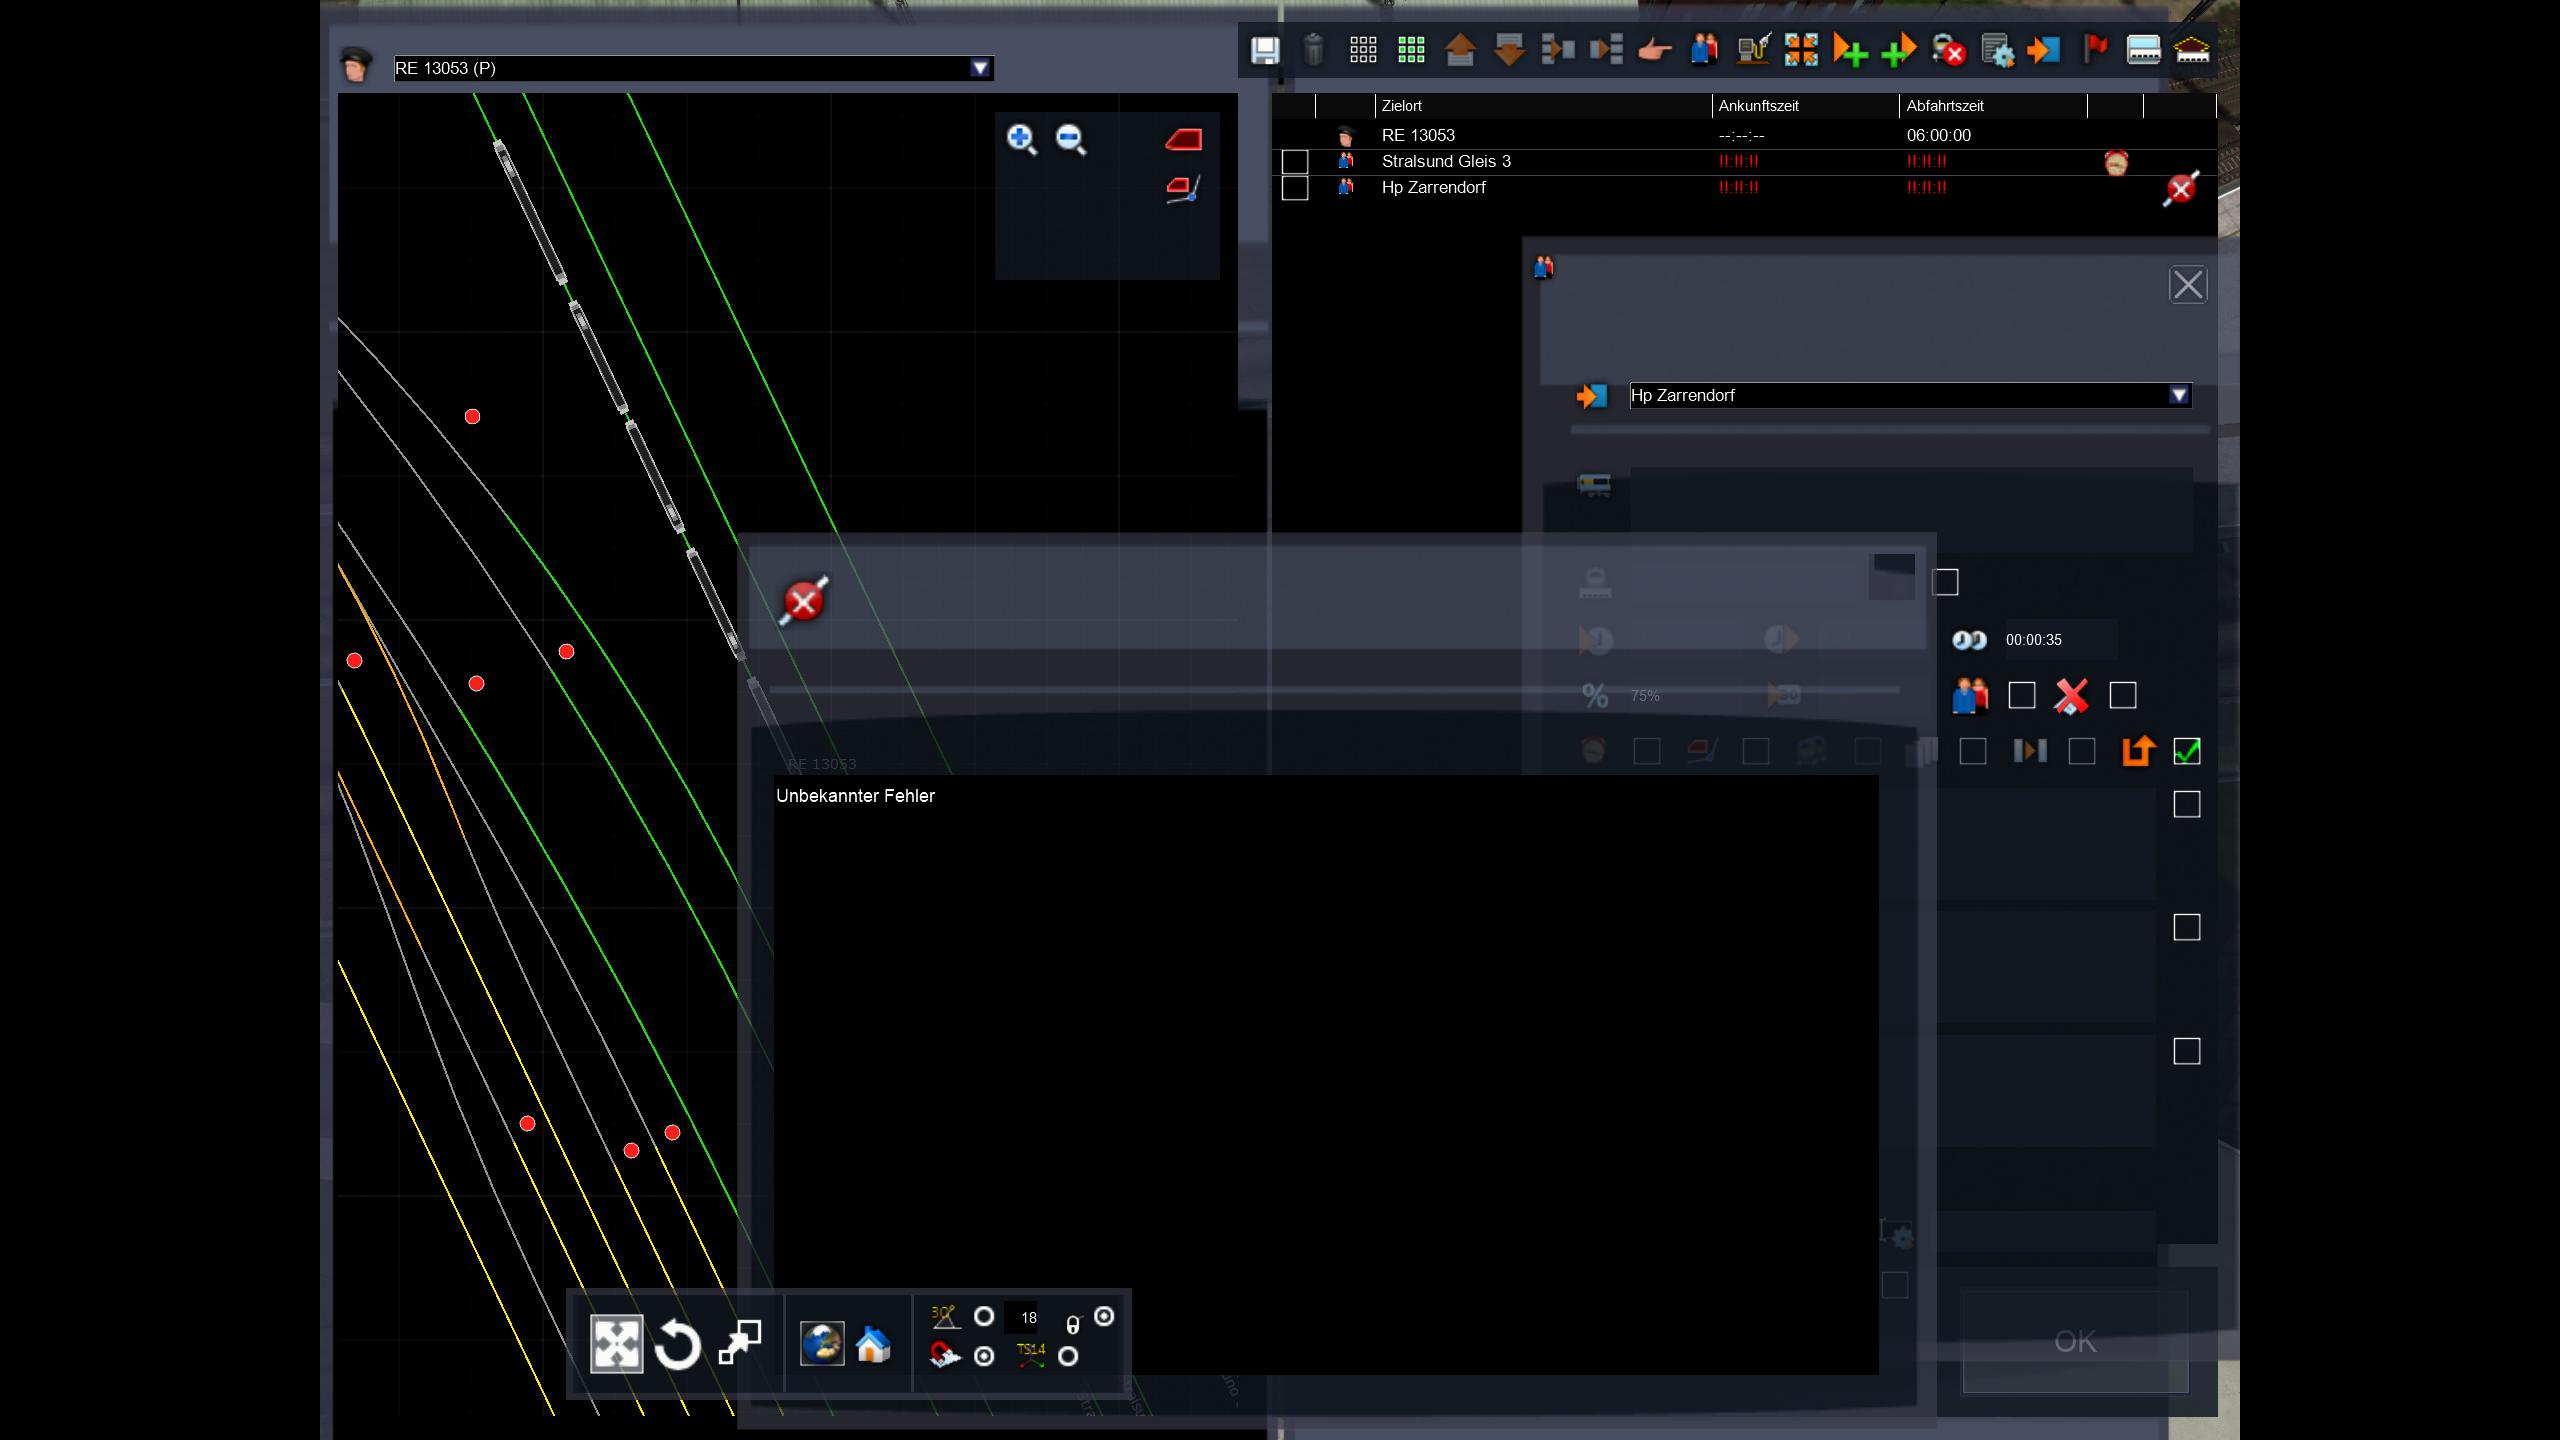Click the pointing hand toolbar icon
2560x1440 pixels.
[1655, 49]
